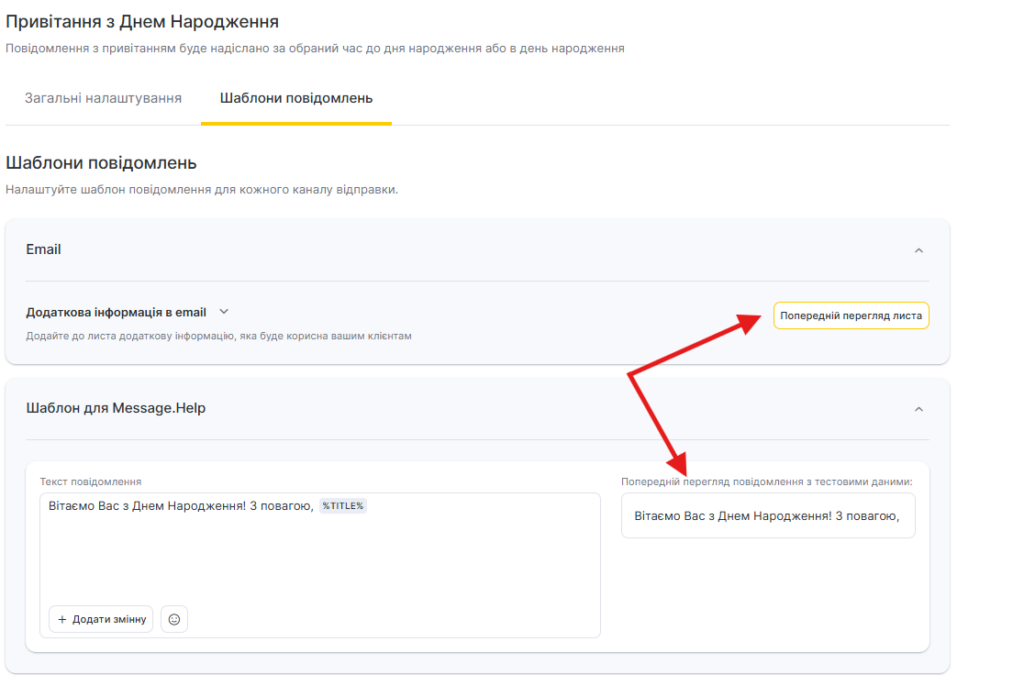This screenshot has width=1024, height=697.
Task: Open the emoji picker smiley icon
Action: (174, 619)
